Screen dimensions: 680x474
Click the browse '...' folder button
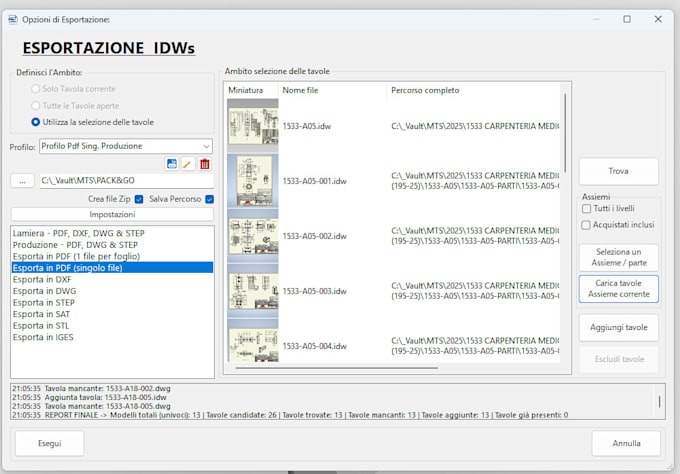click(23, 181)
